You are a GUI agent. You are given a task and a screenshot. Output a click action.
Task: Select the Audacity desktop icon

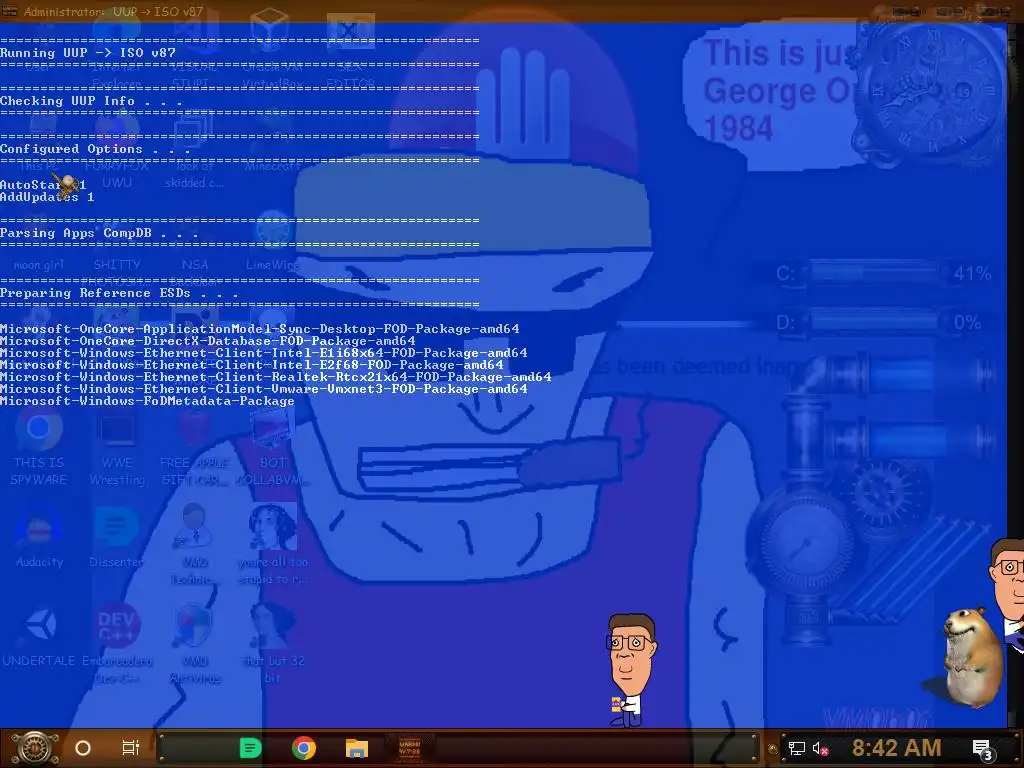tap(39, 537)
